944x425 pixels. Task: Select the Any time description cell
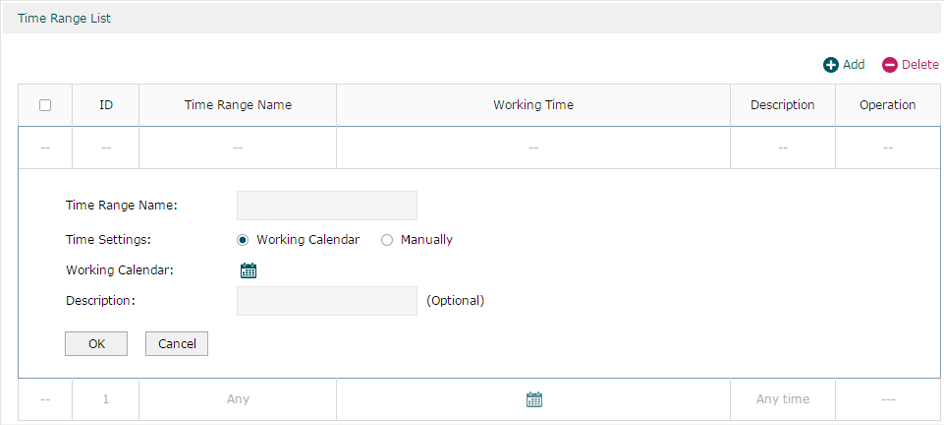click(783, 399)
